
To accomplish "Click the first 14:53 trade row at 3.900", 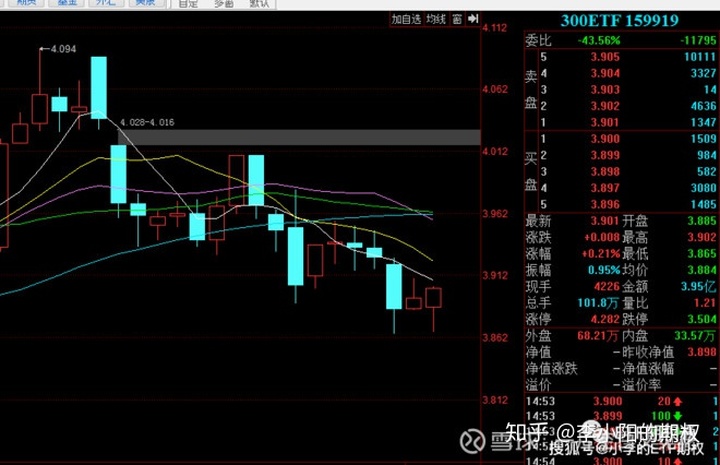I will [621, 401].
